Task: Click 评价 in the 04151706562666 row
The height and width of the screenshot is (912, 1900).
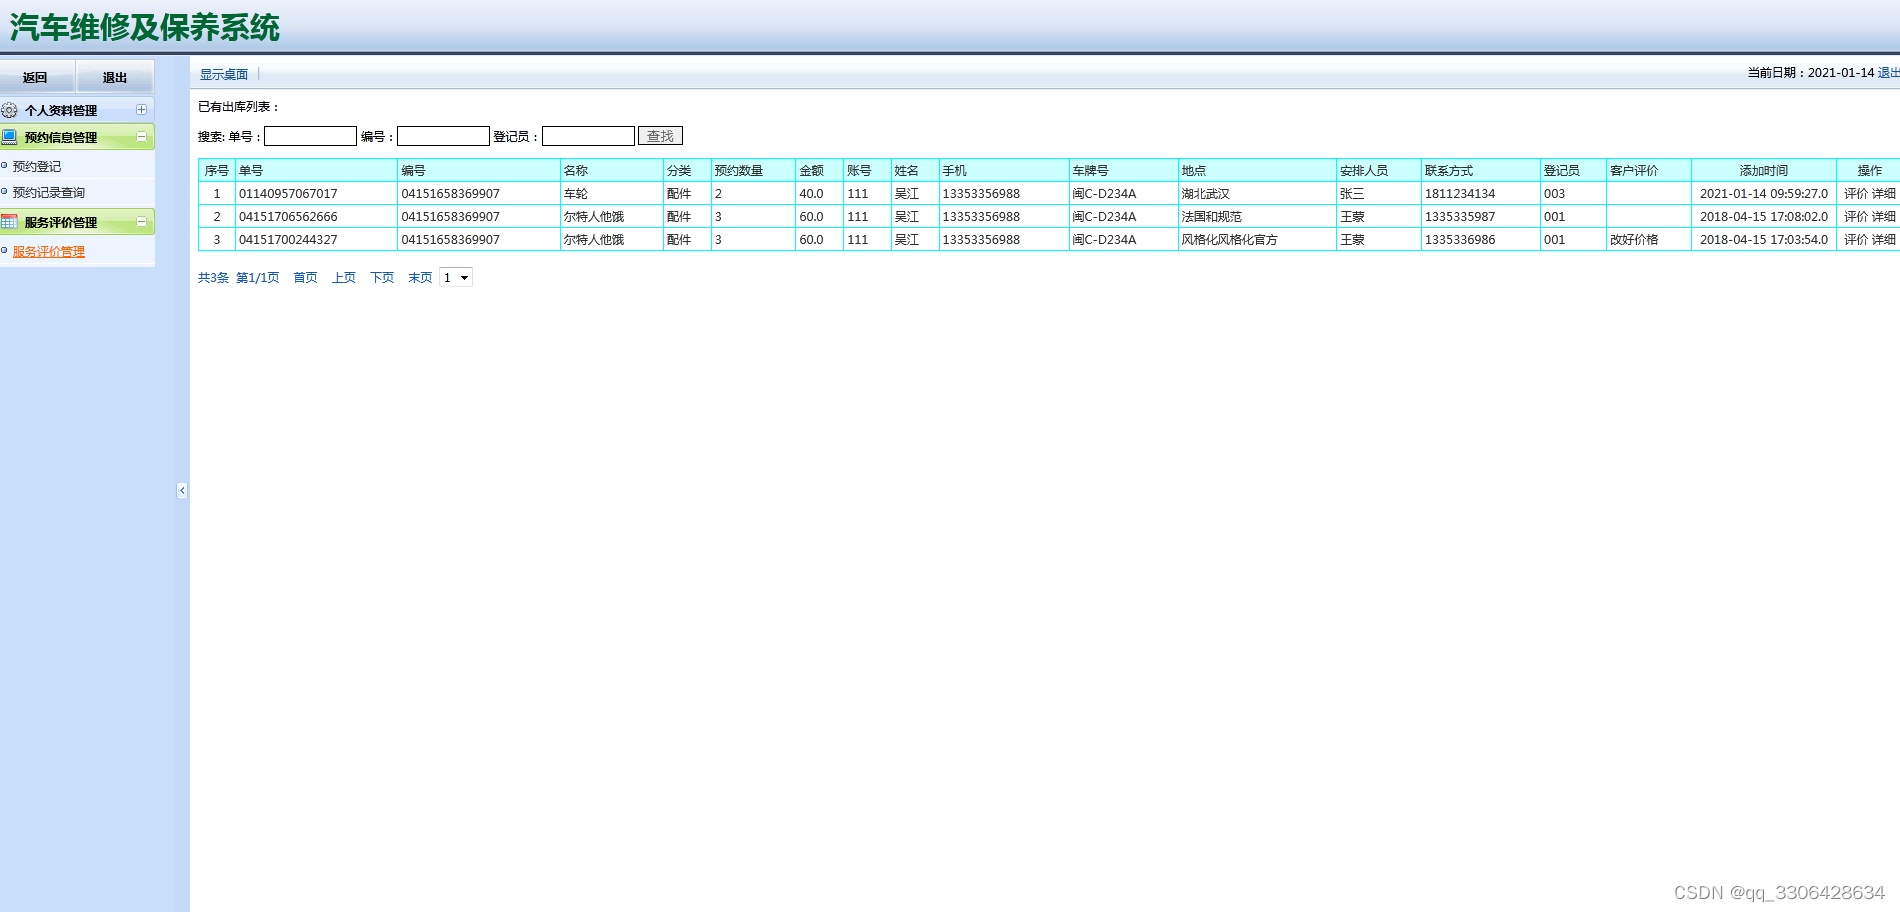Action: (x=1856, y=217)
